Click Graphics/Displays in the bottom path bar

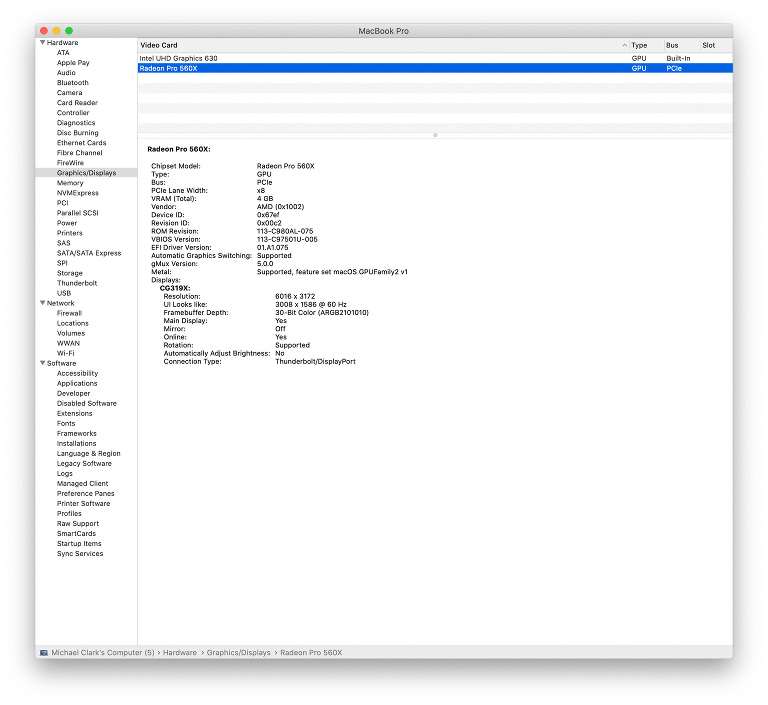pyautogui.click(x=239, y=653)
